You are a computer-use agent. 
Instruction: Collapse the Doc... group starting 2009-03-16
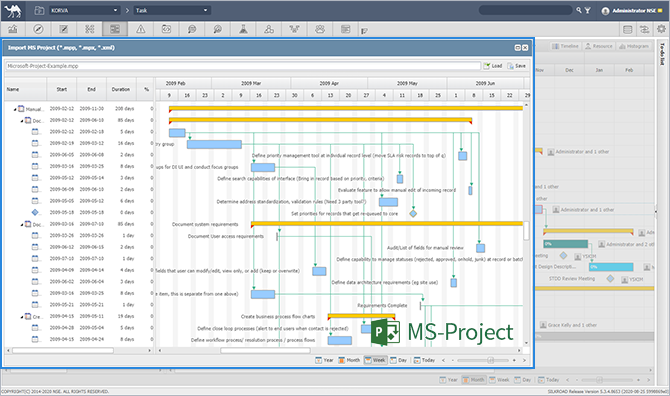point(22,225)
